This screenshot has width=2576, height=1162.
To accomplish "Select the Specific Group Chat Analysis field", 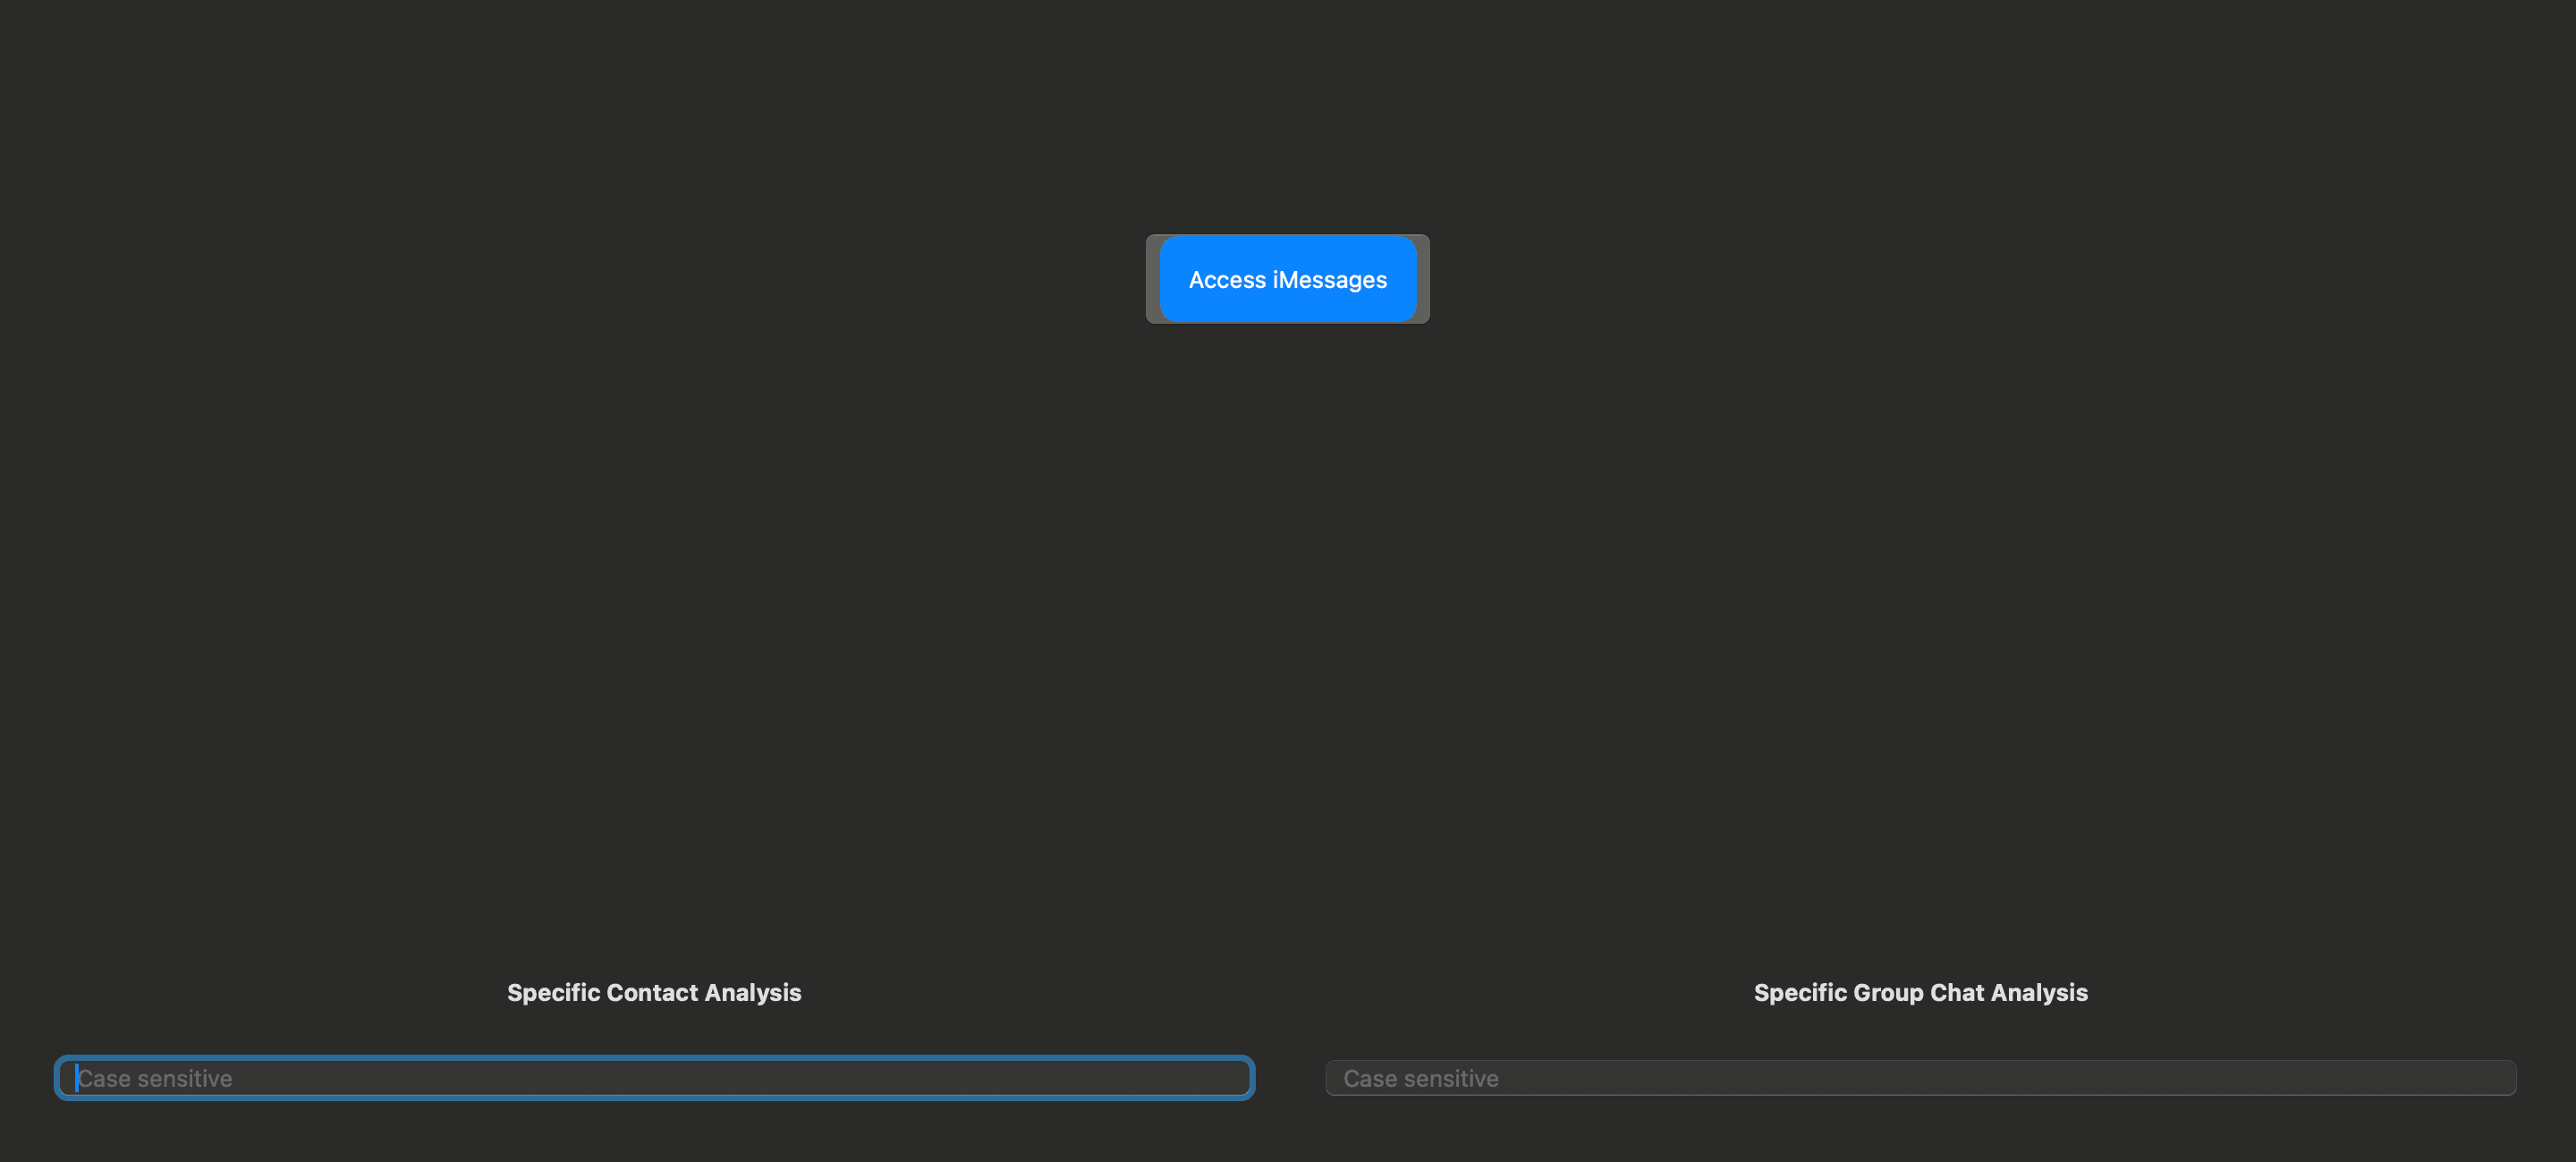I will 1920,1078.
